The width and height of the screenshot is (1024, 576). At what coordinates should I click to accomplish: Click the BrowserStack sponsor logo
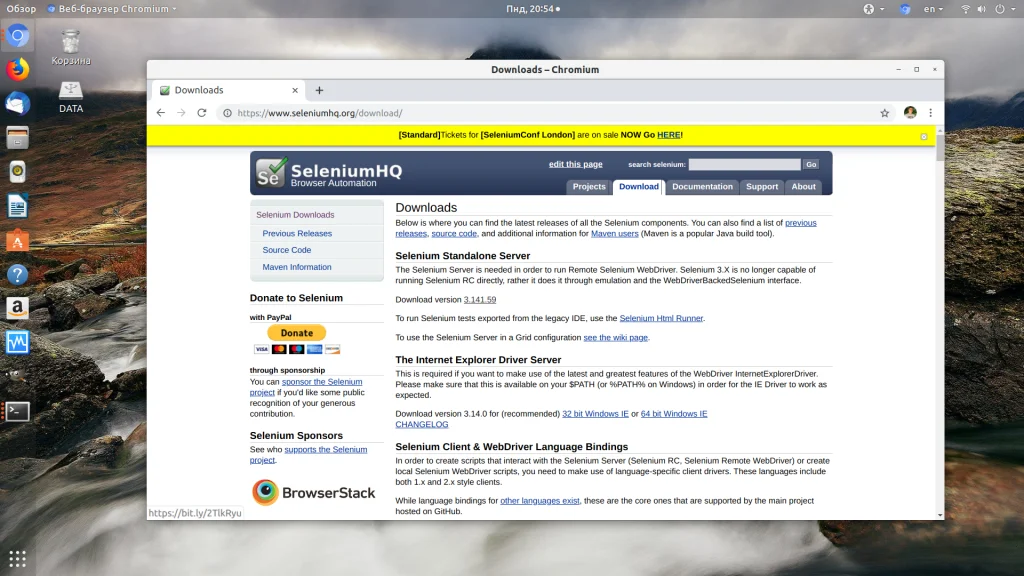point(313,492)
